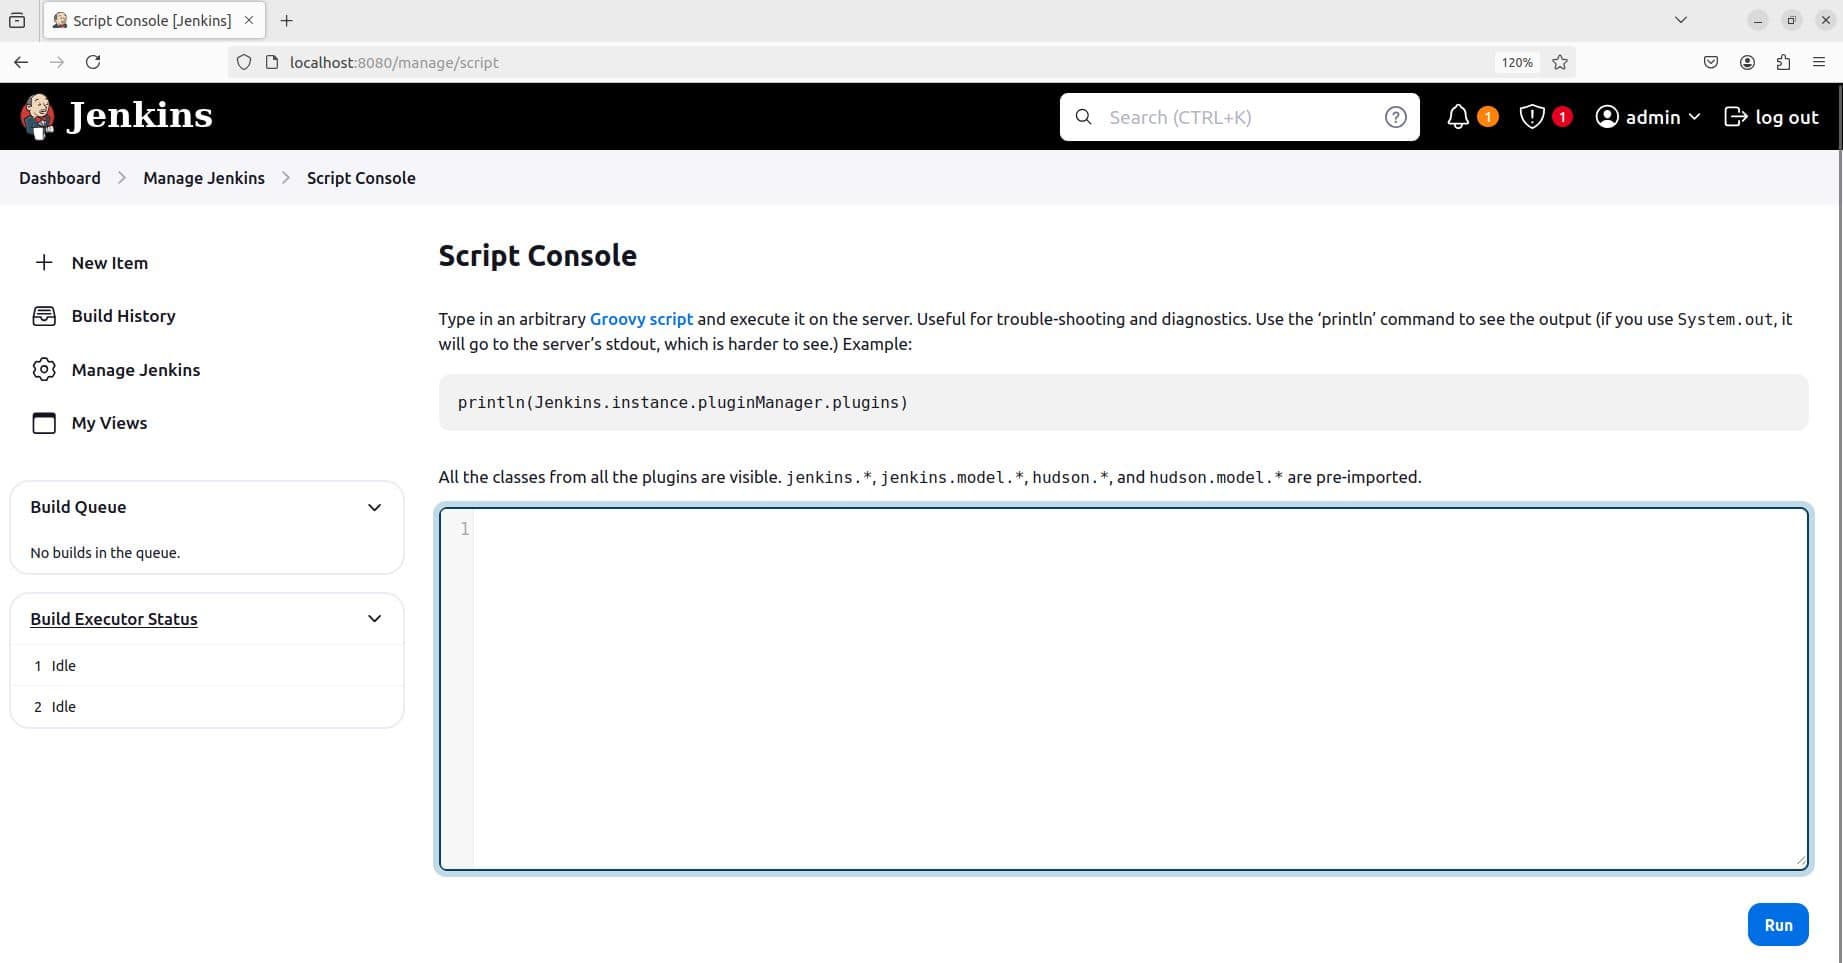Click the println example code block
Image resolution: width=1843 pixels, height=963 pixels.
point(1123,403)
